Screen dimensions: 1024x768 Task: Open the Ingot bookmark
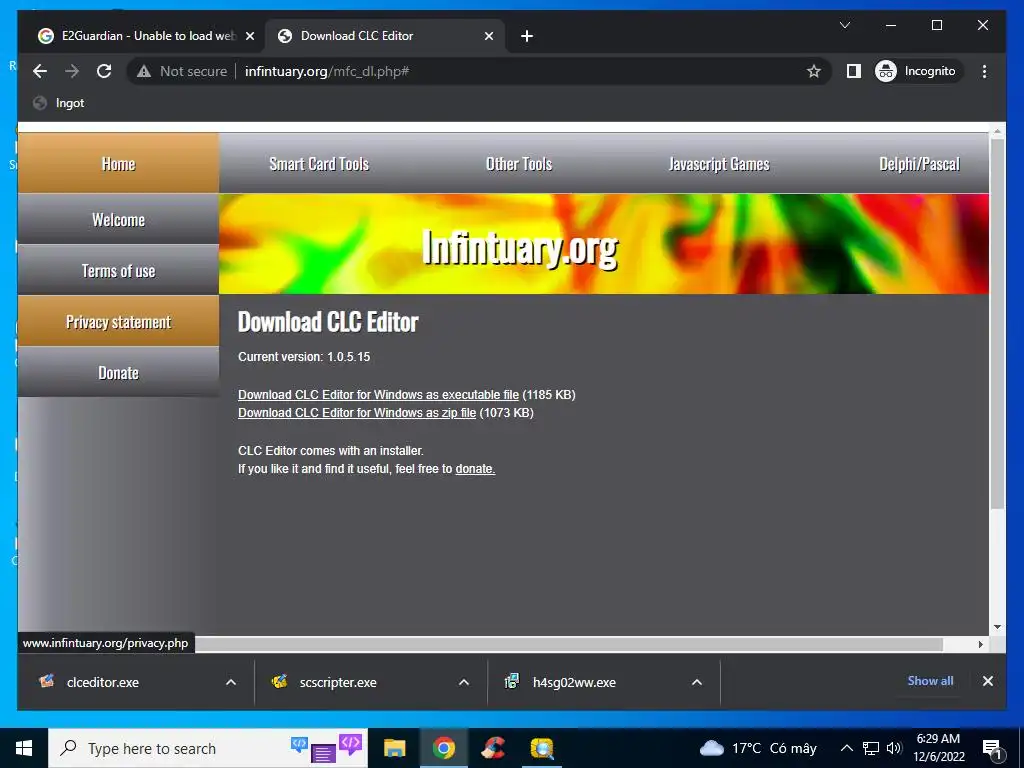coord(59,103)
